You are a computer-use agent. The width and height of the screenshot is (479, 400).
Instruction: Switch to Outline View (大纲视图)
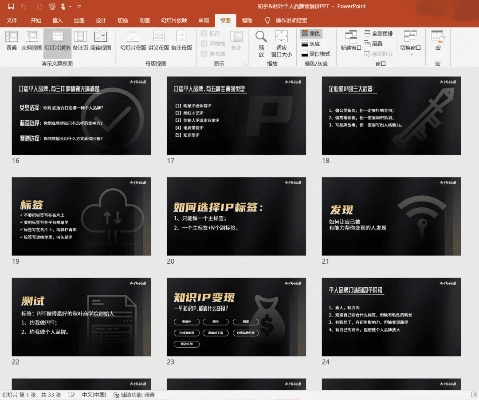click(32, 40)
